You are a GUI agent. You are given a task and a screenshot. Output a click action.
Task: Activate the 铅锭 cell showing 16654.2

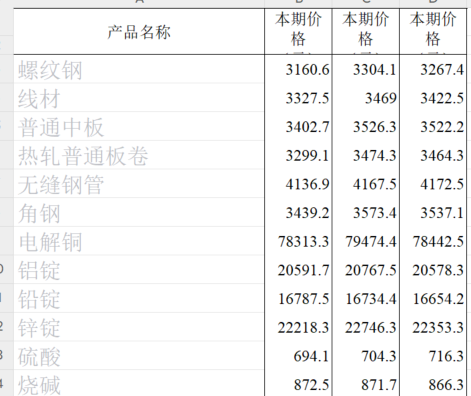(433, 299)
